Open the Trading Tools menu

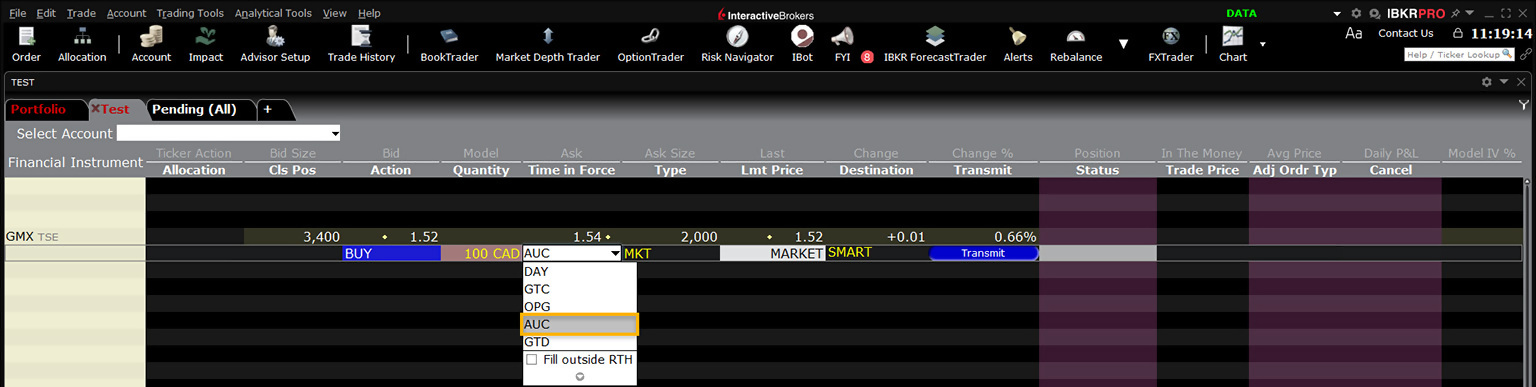(x=190, y=13)
